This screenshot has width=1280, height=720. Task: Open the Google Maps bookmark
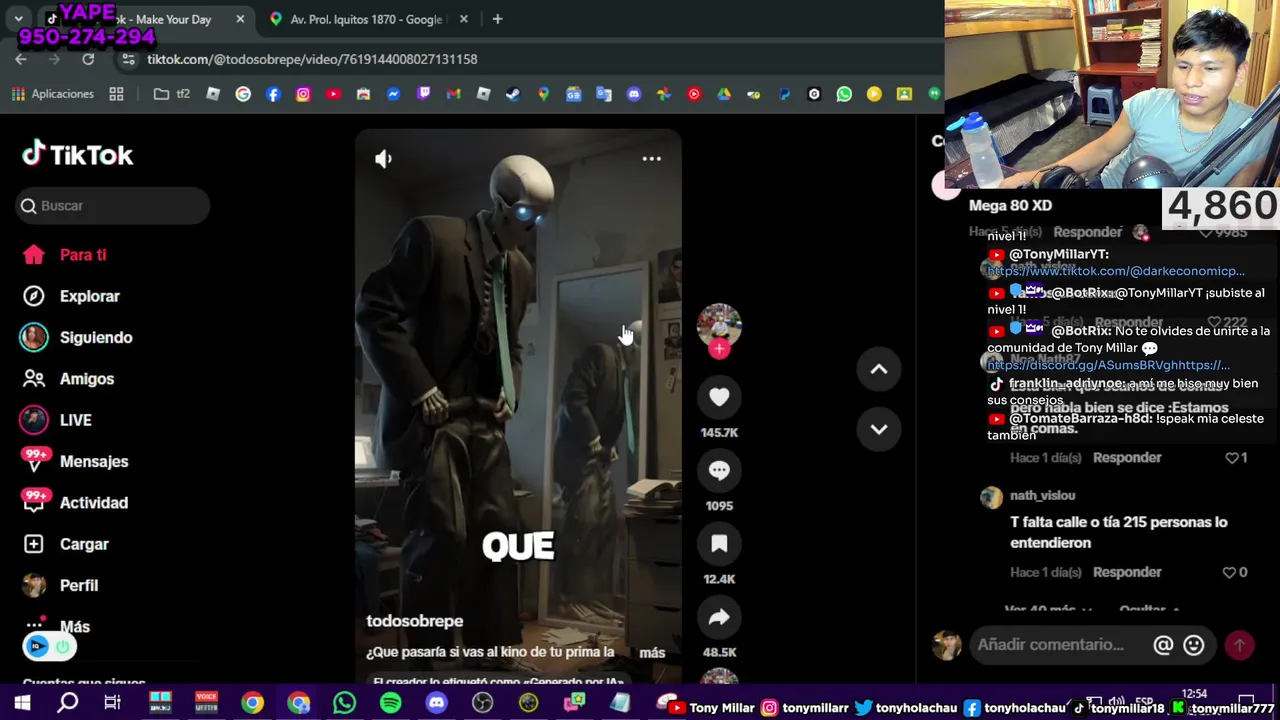click(543, 94)
